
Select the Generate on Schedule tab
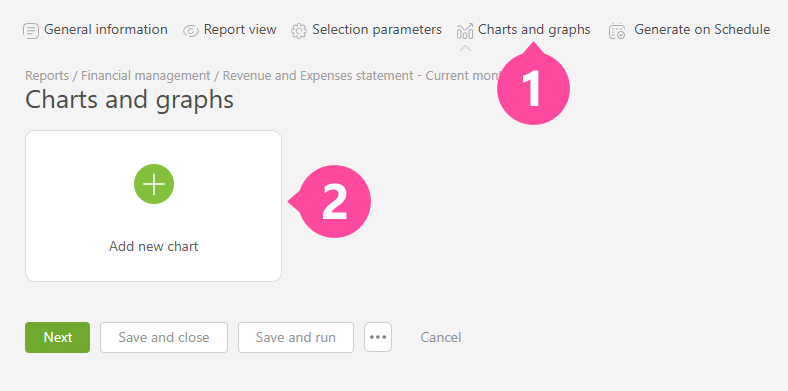[x=690, y=30]
